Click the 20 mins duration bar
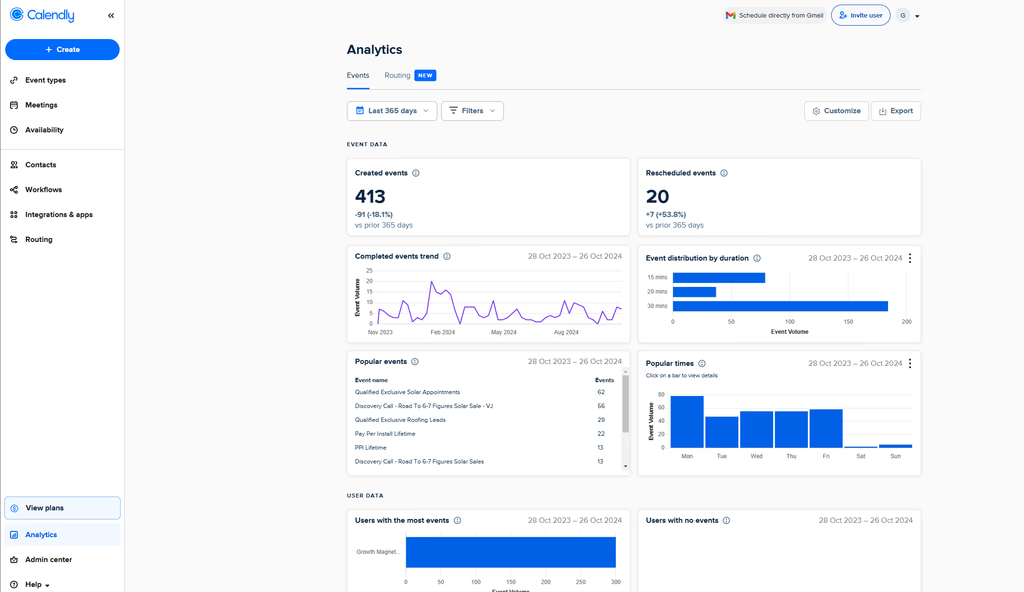The height and width of the screenshot is (592, 1024). [694, 292]
